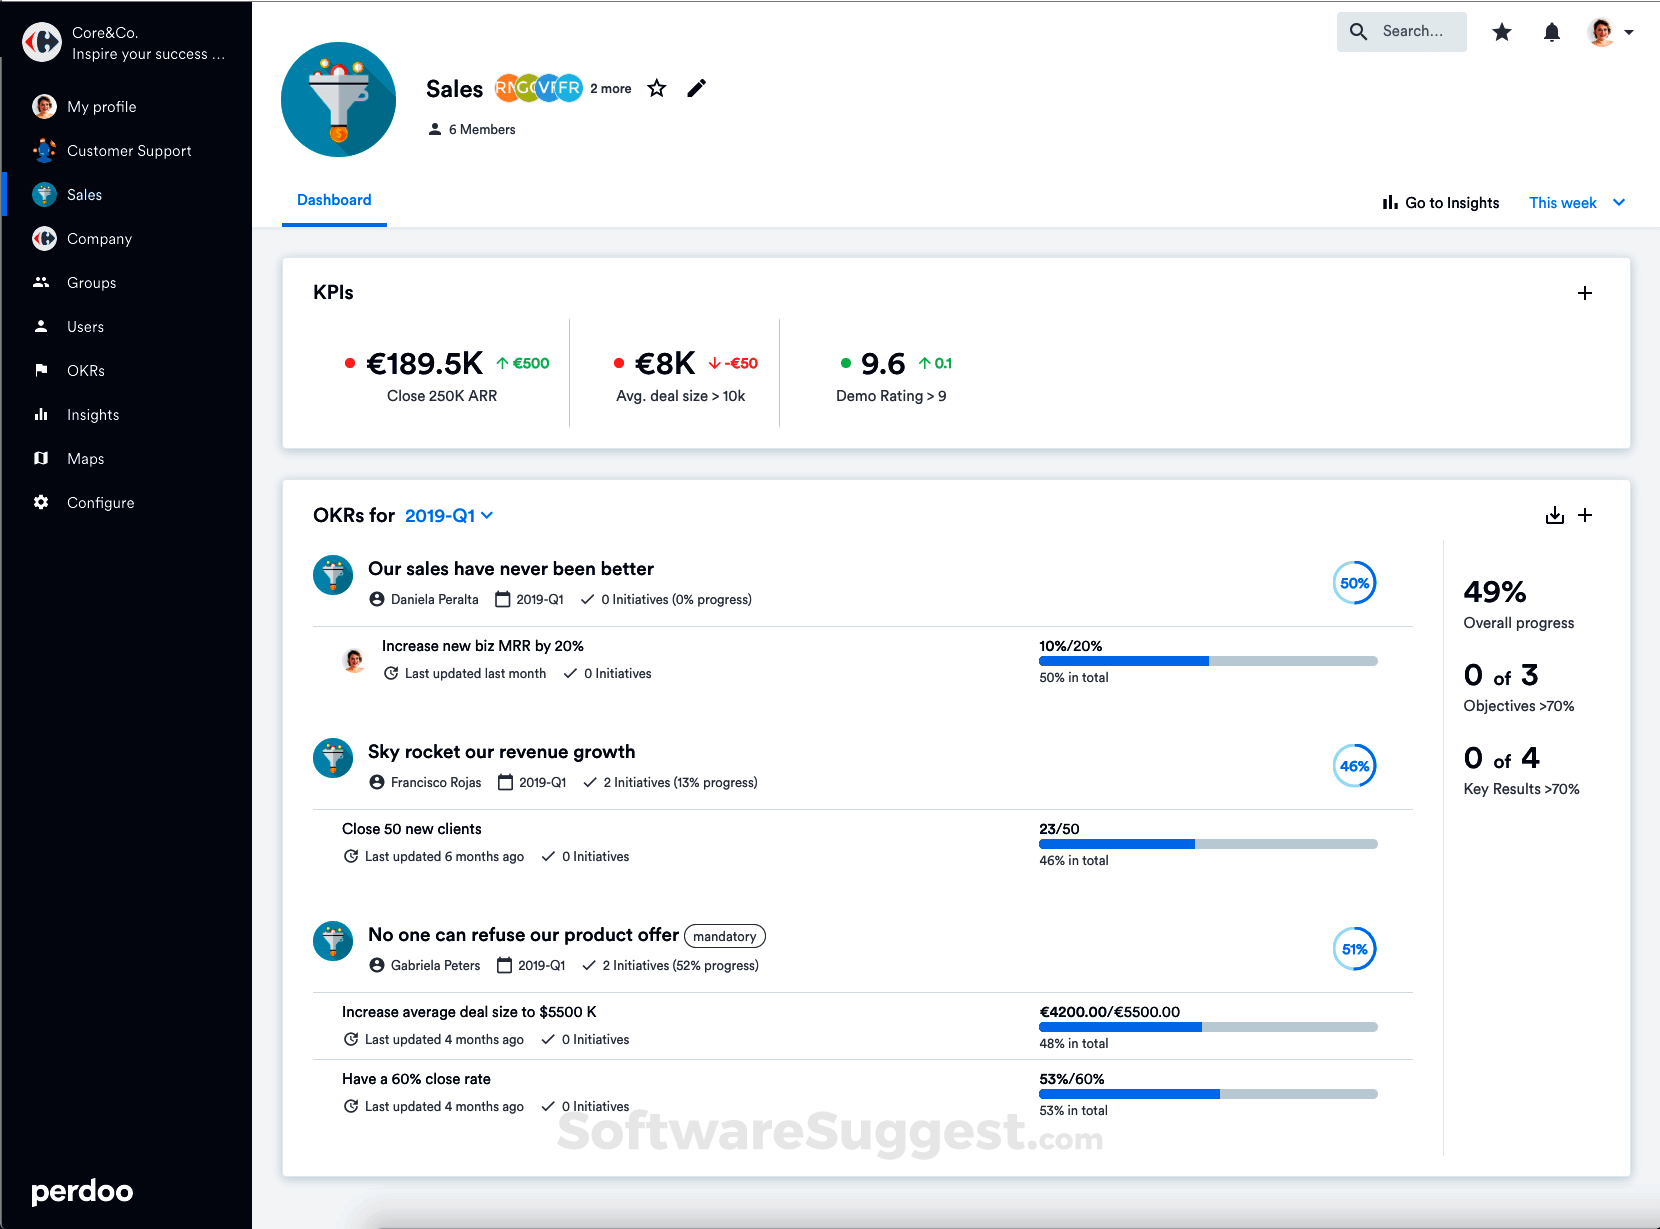Click the Close 50 new clients progress bar

1208,843
